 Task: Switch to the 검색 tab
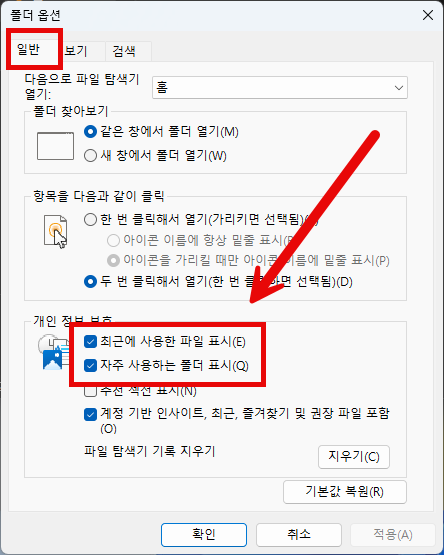coord(124,51)
